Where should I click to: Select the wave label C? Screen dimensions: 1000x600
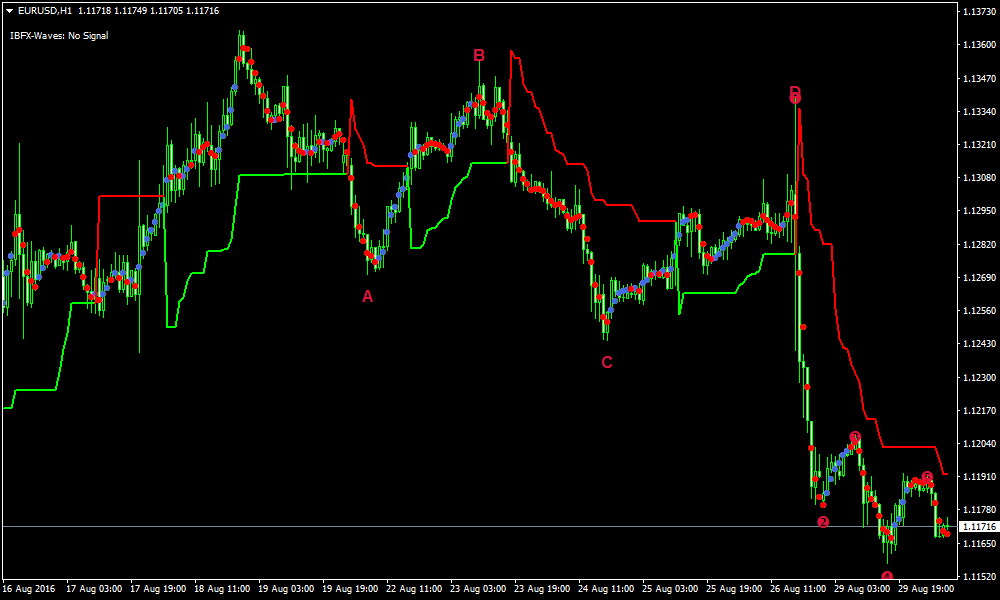coord(606,362)
